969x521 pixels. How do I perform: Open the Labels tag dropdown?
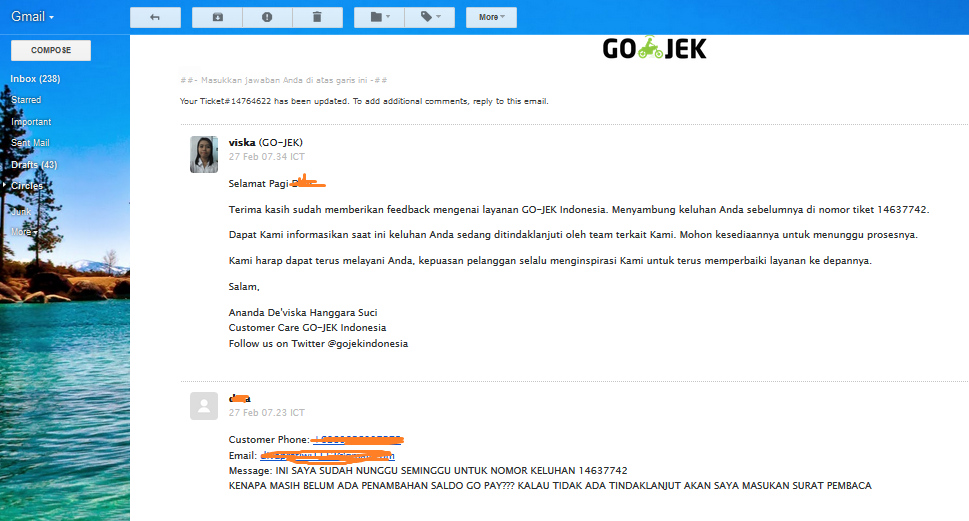pos(430,17)
